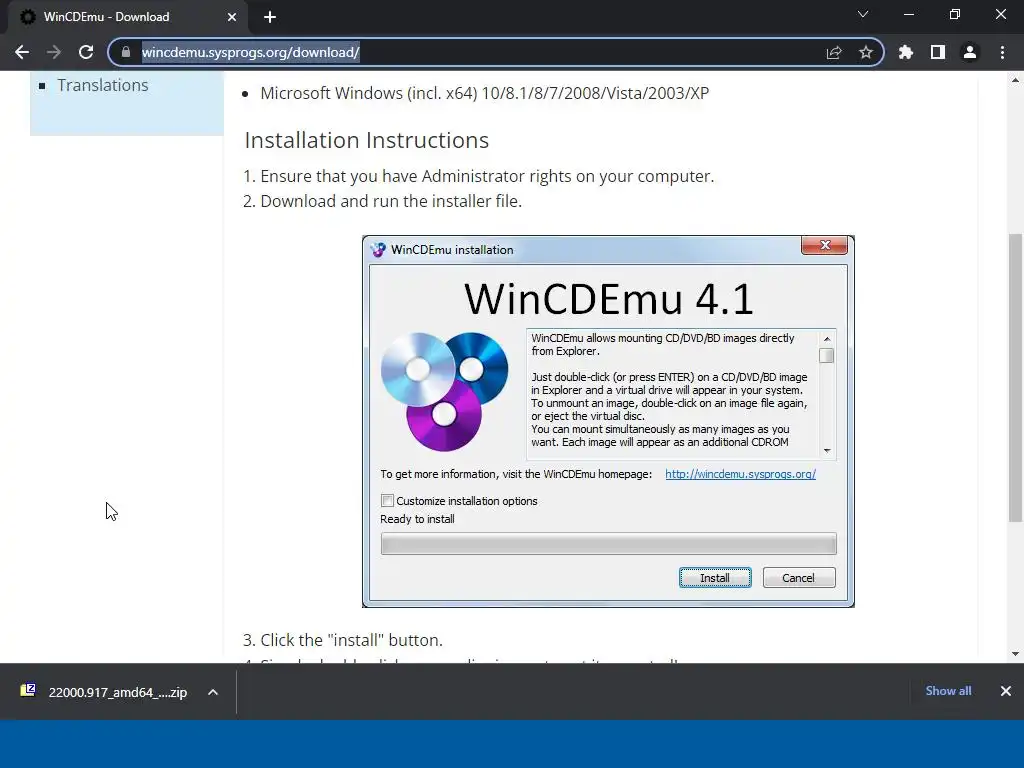Click the page scrollbar up arrow
Viewport: 1024px width, 768px height.
[x=1015, y=81]
